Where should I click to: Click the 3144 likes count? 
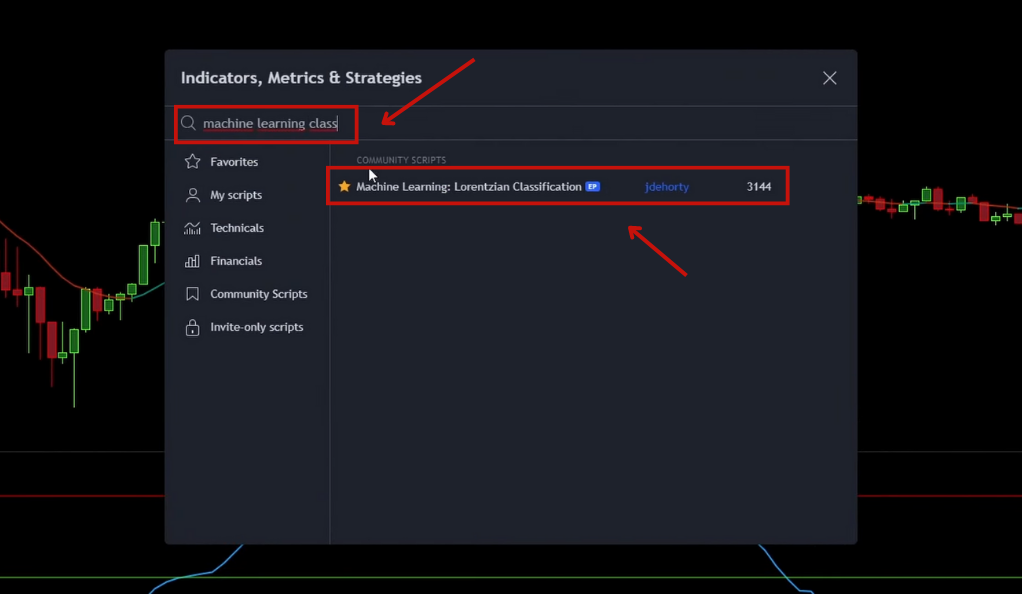pyautogui.click(x=759, y=186)
